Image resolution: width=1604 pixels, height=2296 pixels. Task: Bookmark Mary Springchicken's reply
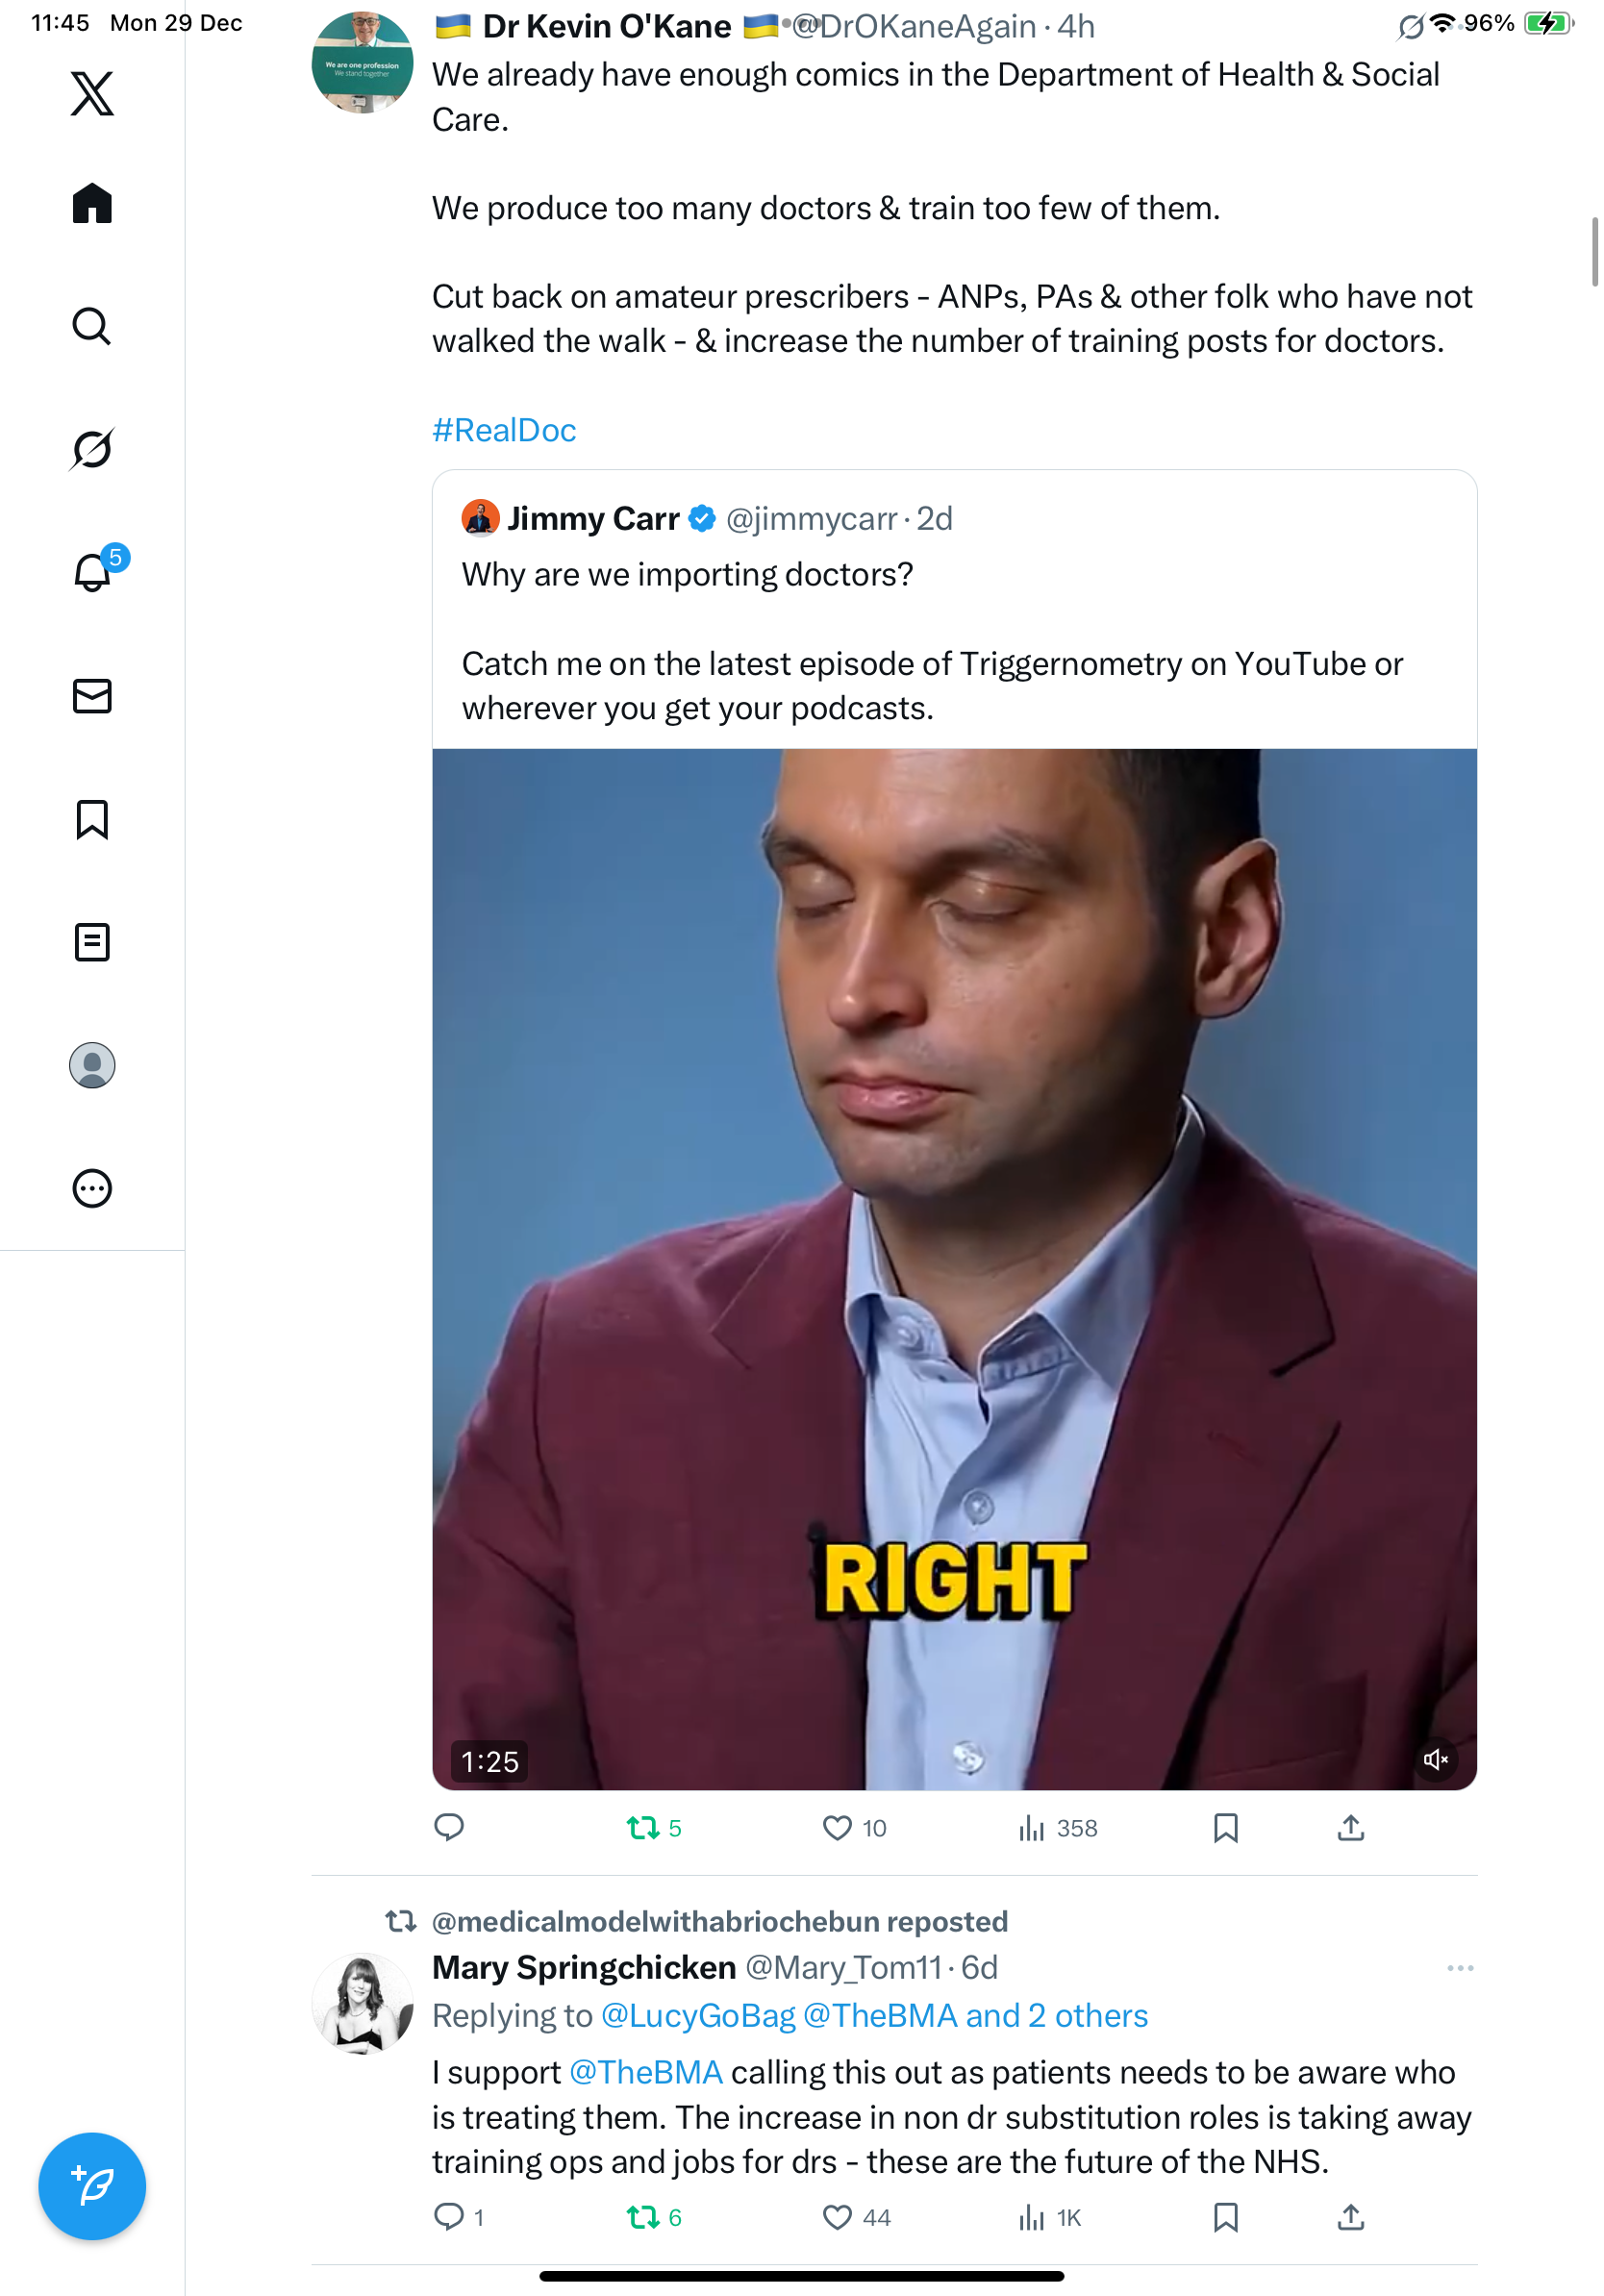[1225, 2217]
